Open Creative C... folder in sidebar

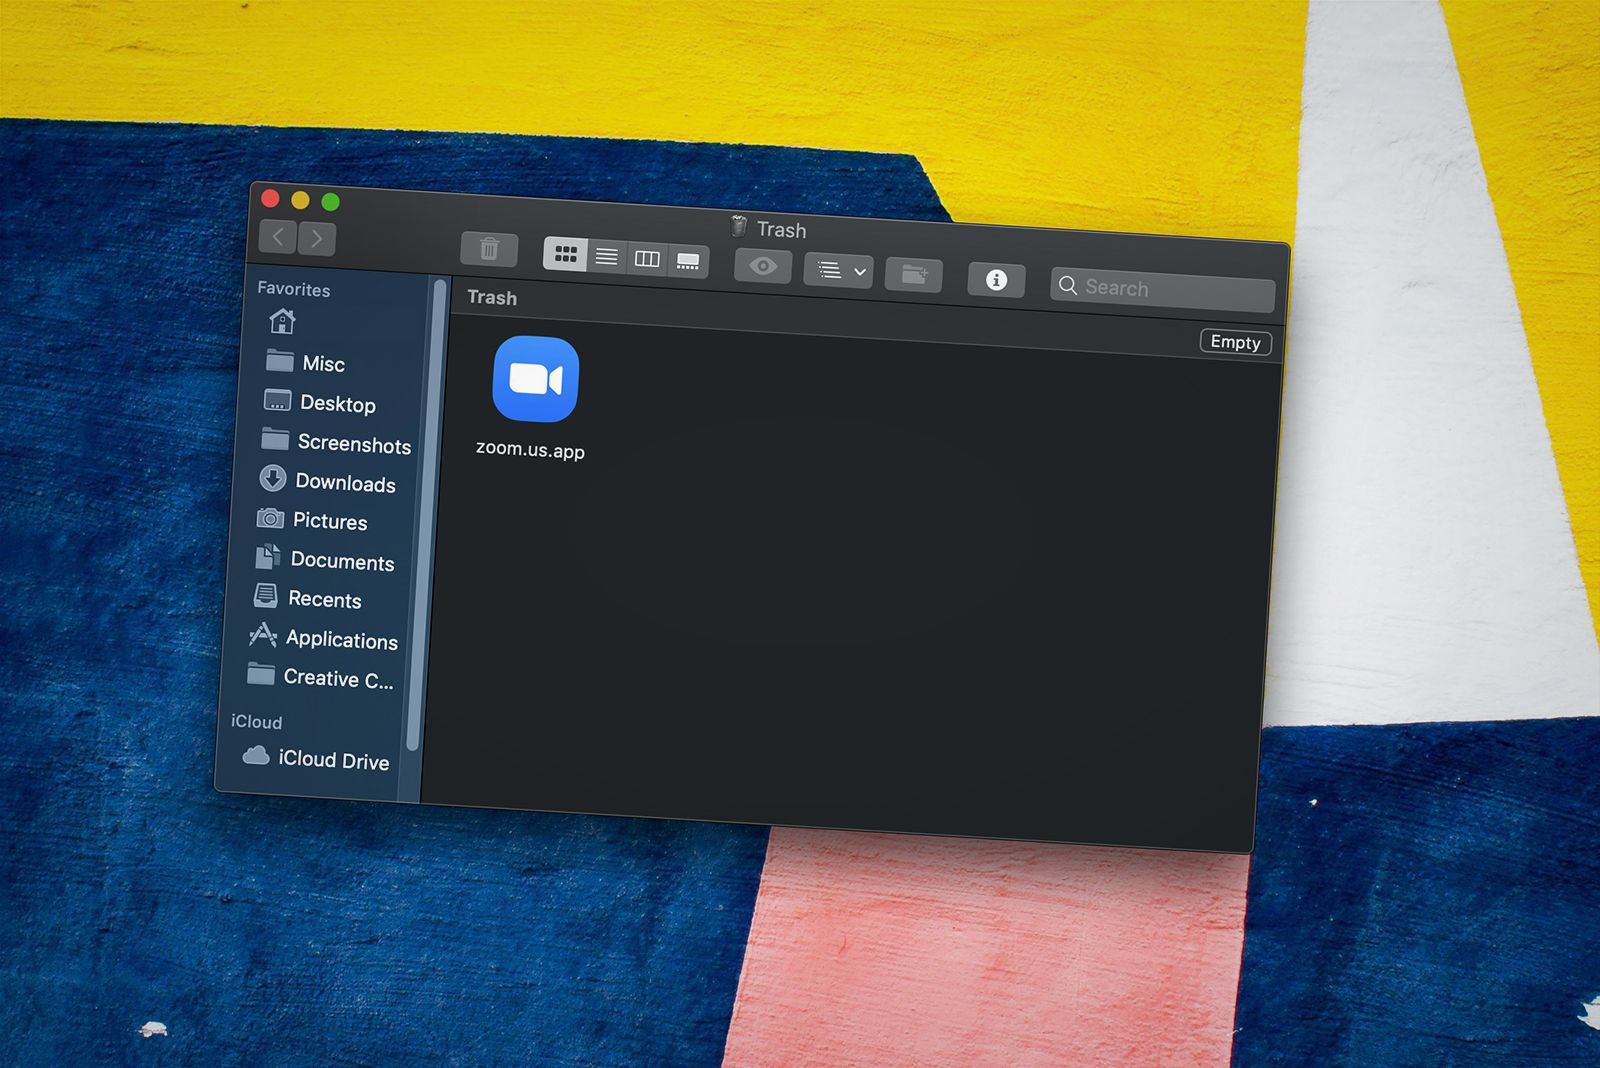point(320,678)
